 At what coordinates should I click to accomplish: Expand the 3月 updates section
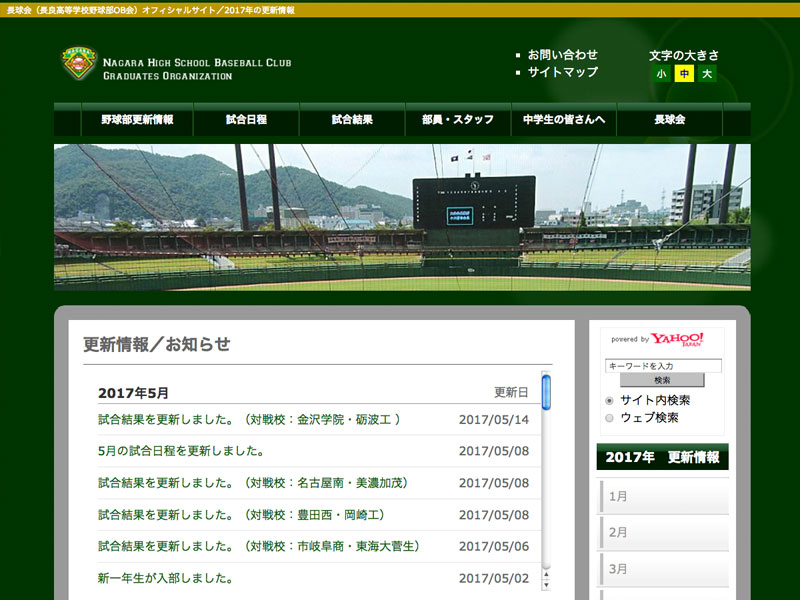click(x=663, y=569)
